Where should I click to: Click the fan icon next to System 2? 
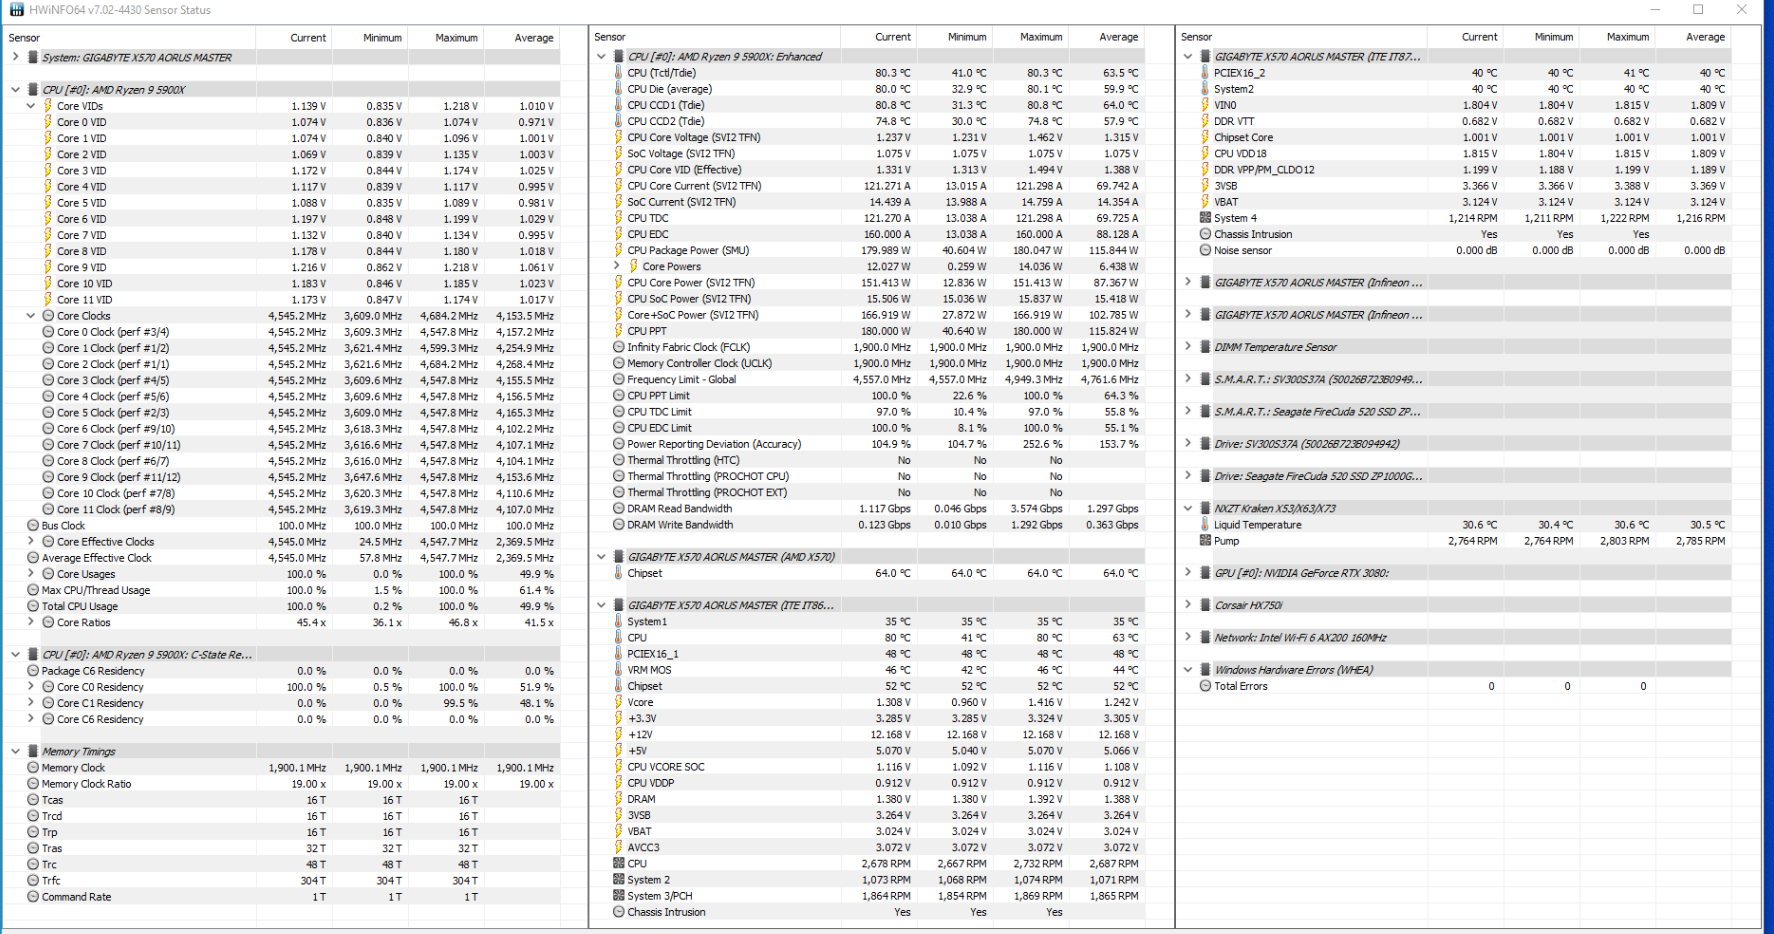[618, 880]
